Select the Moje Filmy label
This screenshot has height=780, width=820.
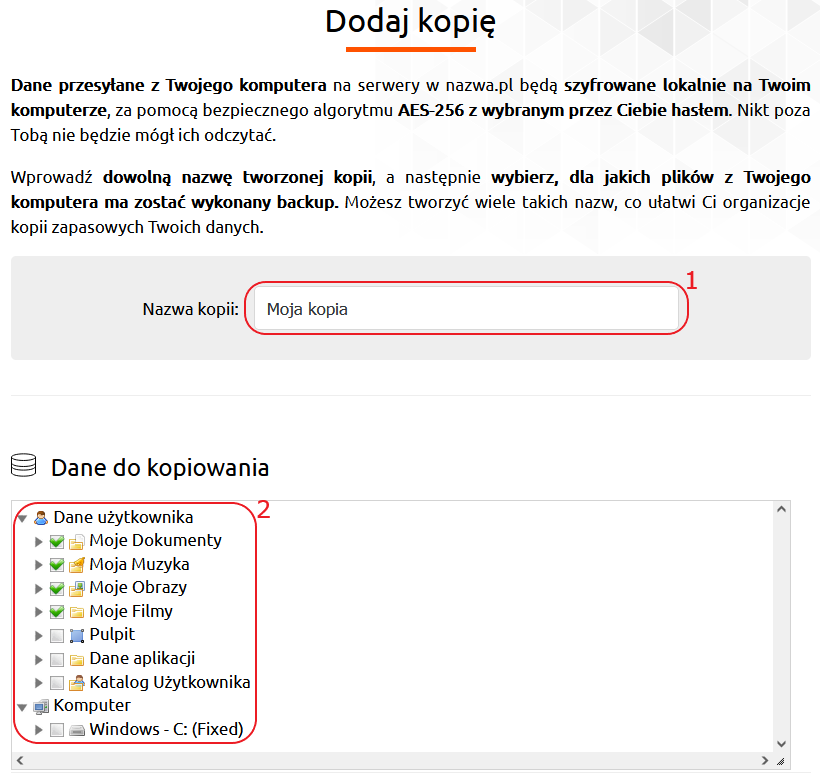tap(131, 611)
